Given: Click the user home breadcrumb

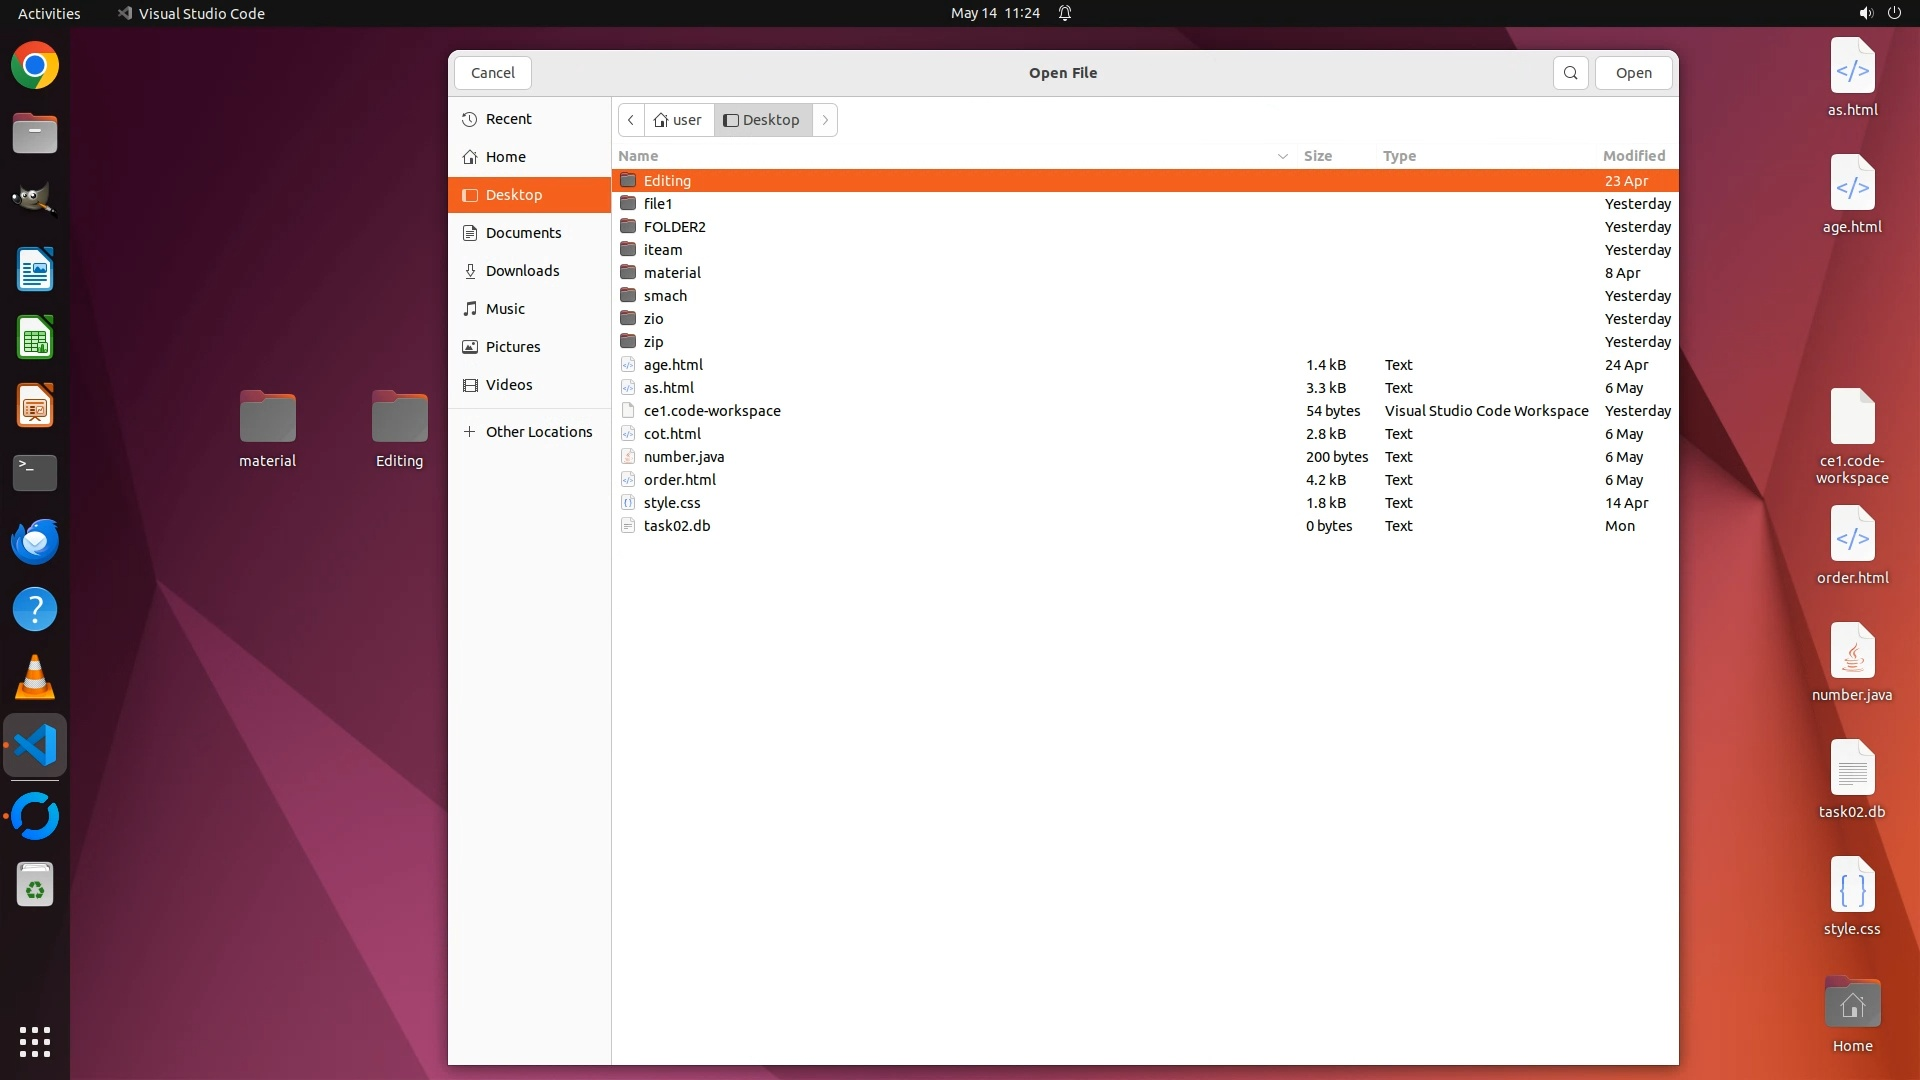Looking at the screenshot, I should click(x=678, y=120).
